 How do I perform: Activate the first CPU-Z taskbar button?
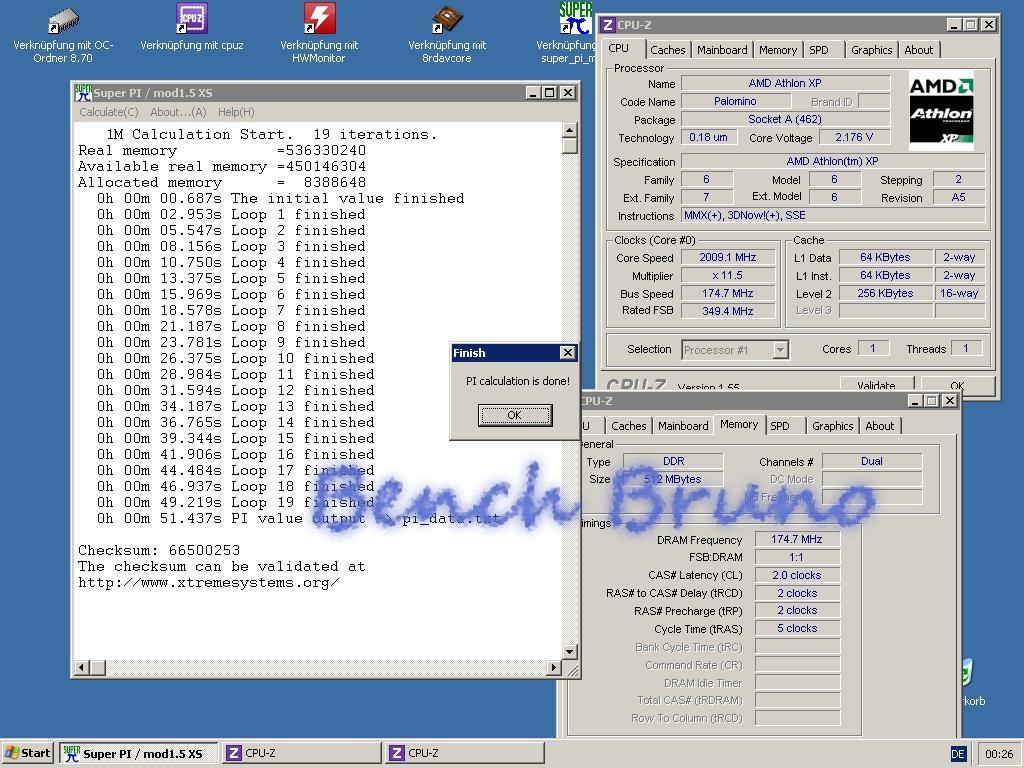point(301,753)
